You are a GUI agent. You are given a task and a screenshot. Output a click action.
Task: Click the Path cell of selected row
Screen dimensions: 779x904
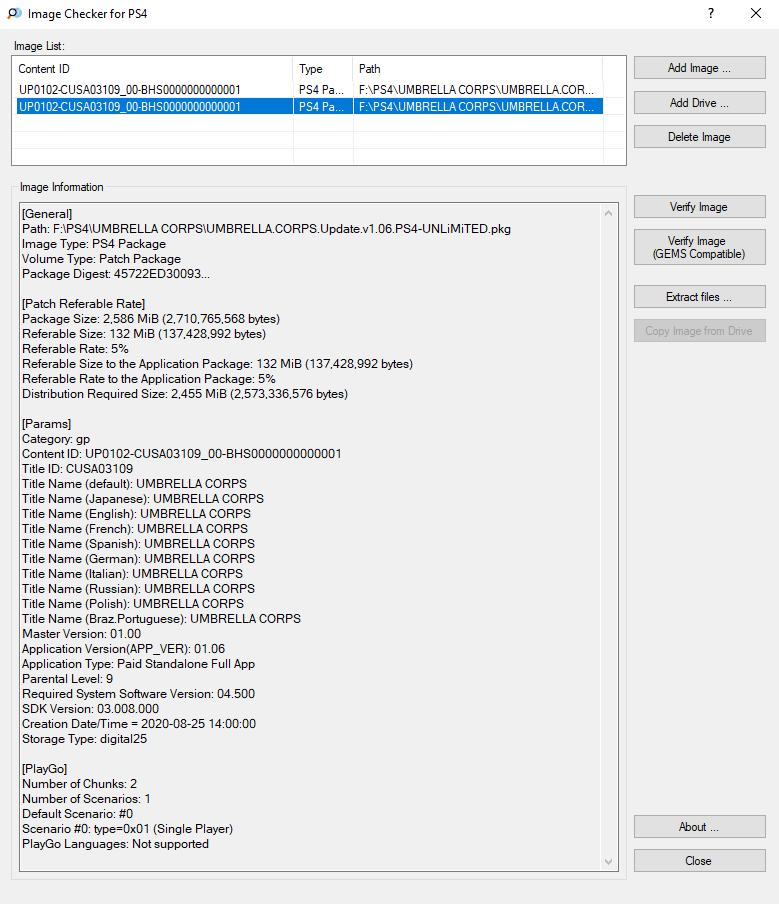click(x=478, y=107)
